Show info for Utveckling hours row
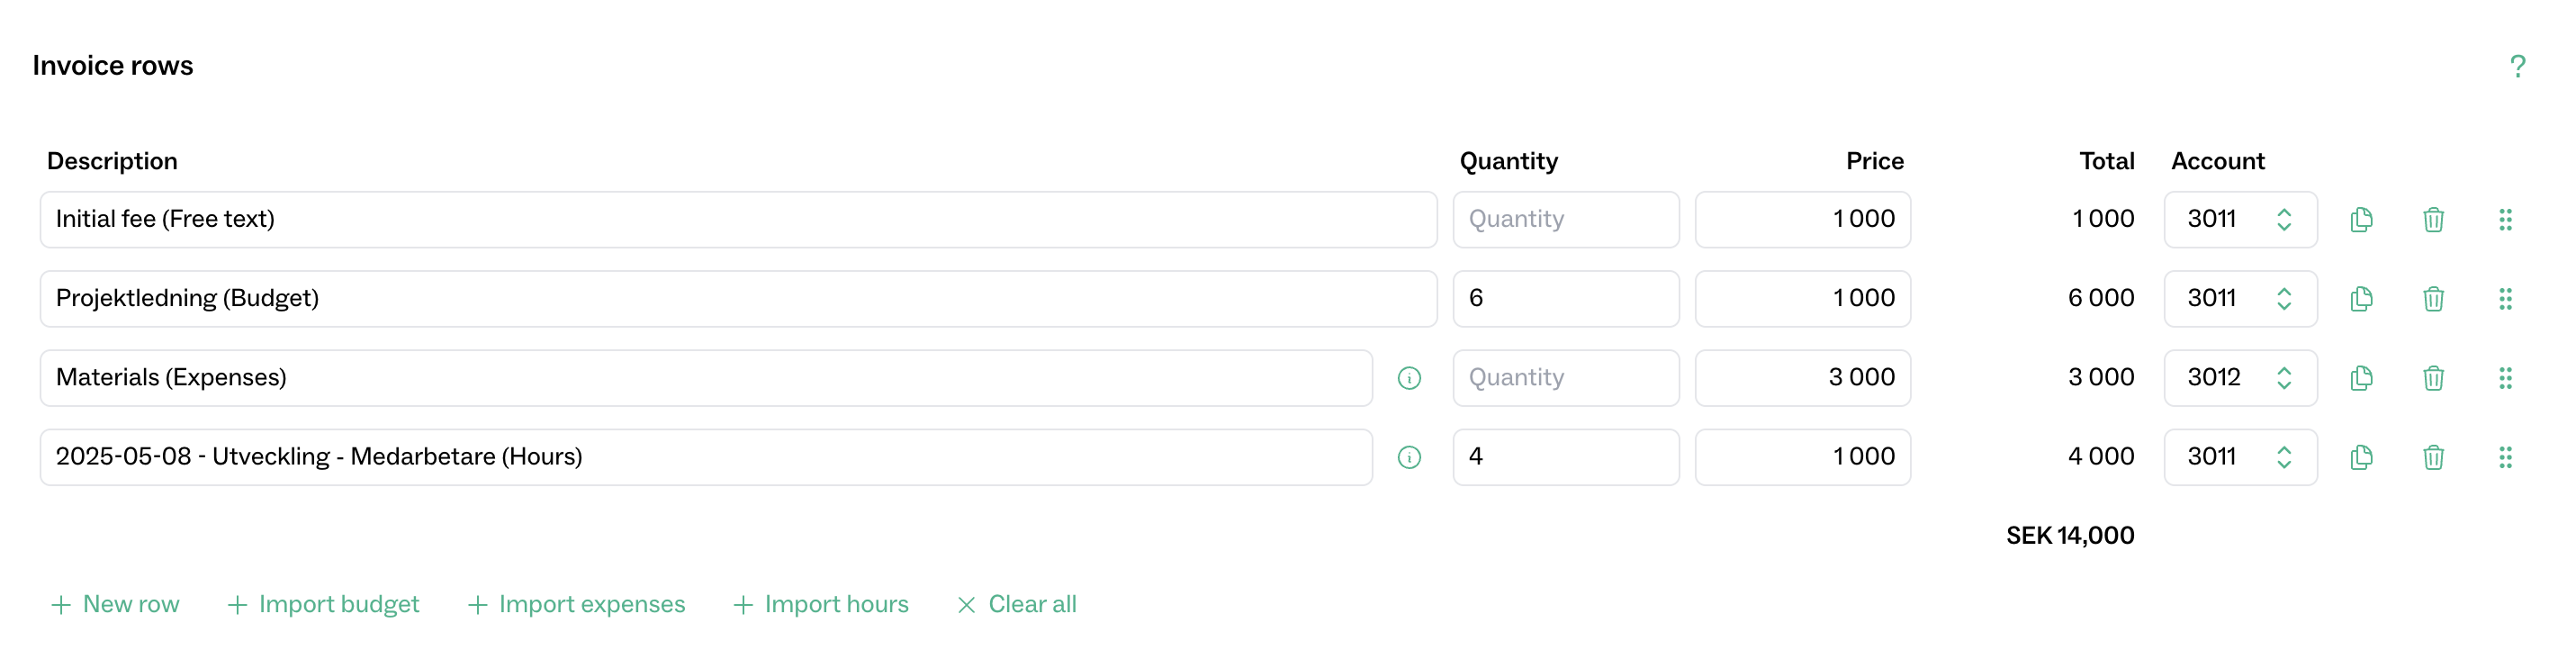The image size is (2576, 668). (1408, 457)
